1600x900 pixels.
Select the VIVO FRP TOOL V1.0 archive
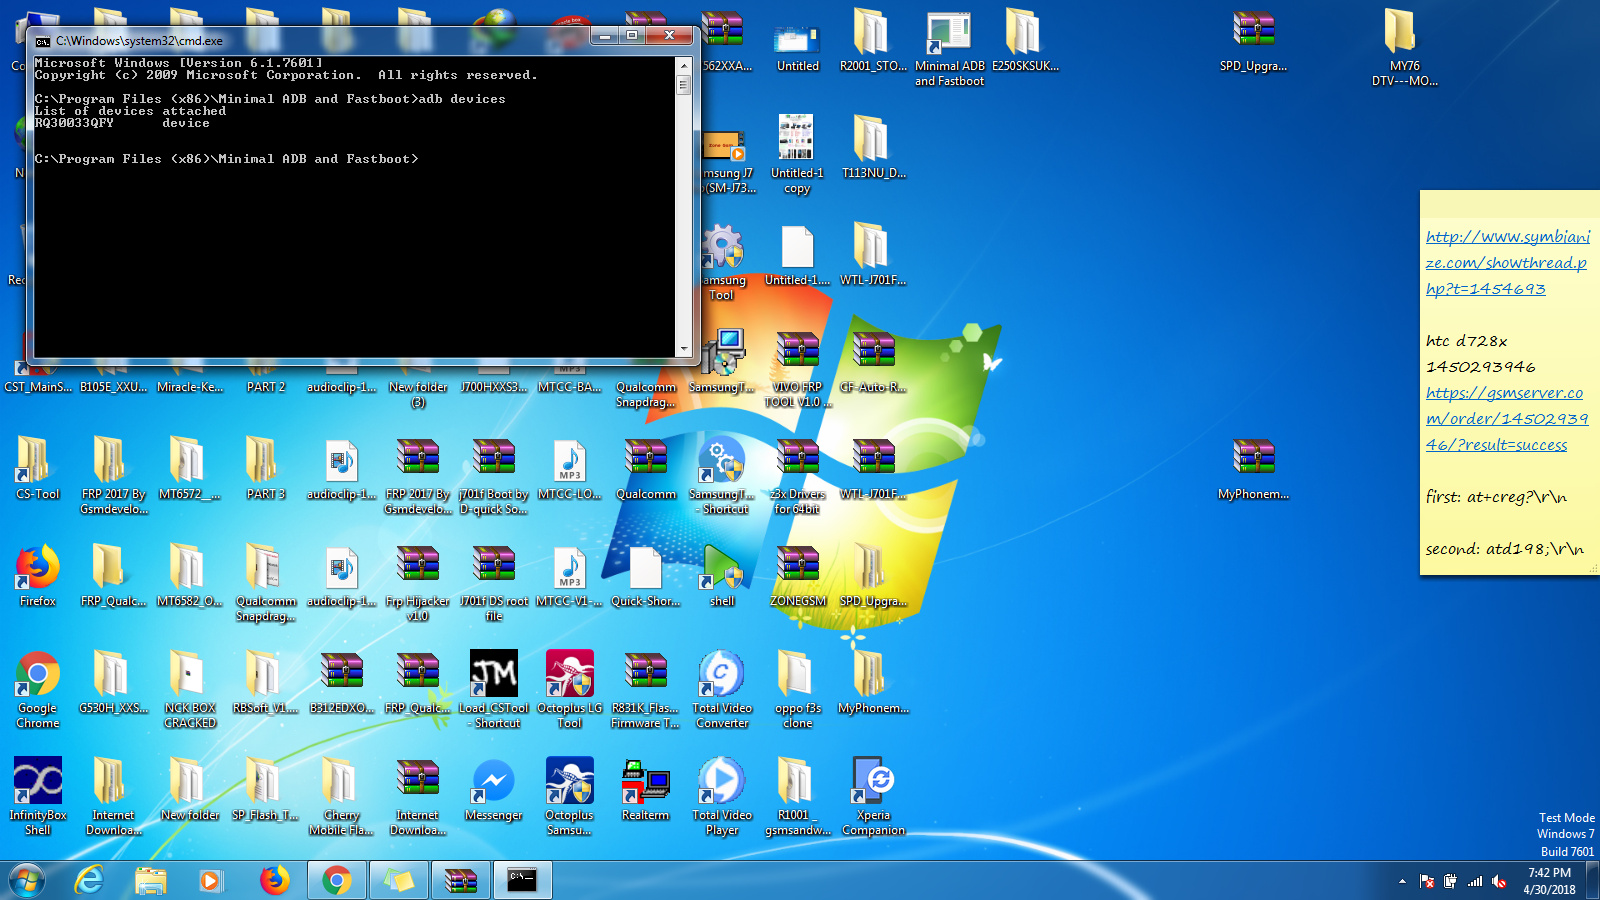(x=797, y=368)
